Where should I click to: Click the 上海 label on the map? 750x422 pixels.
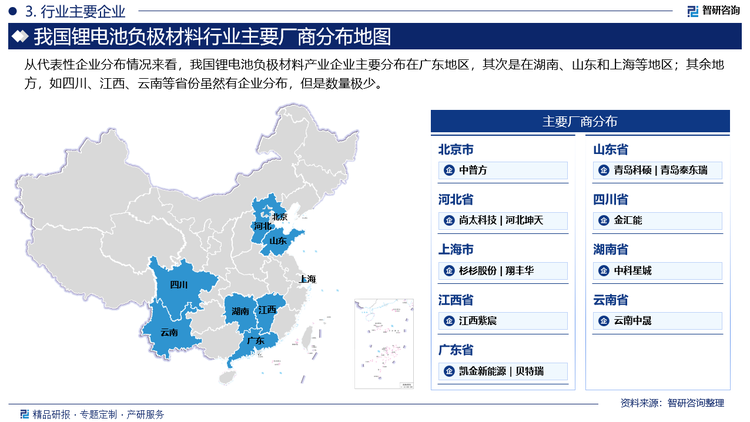(307, 279)
